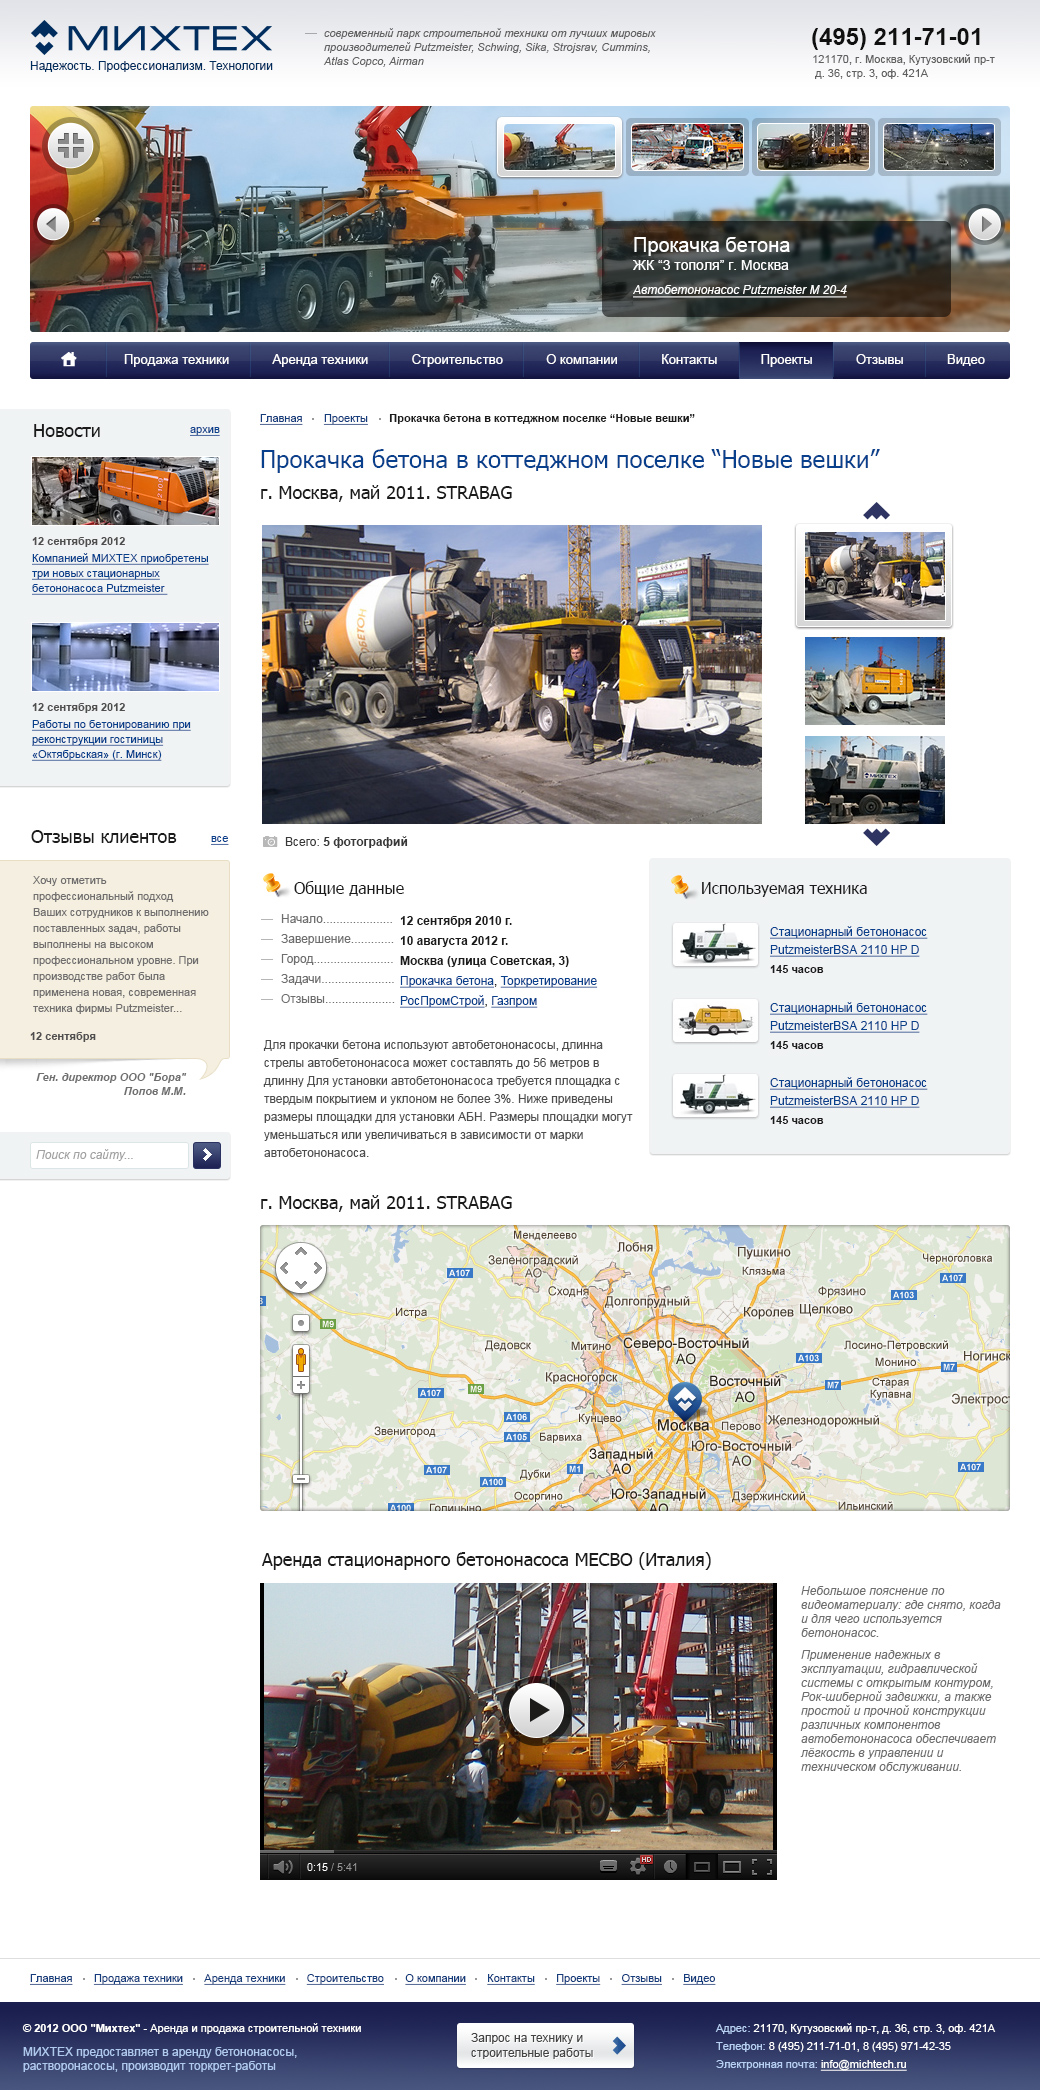Mute the video volume icon

tap(283, 1867)
